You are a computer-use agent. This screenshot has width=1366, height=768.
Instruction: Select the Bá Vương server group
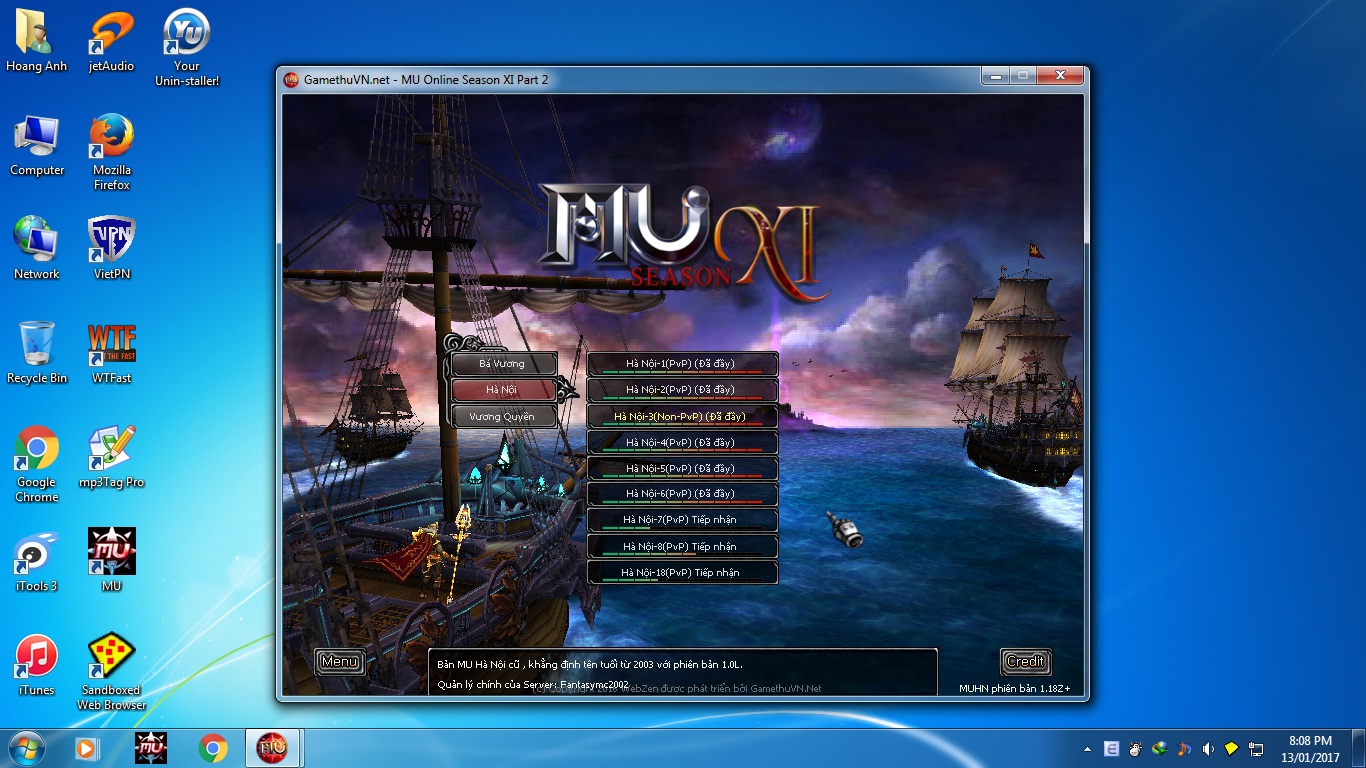tap(503, 364)
